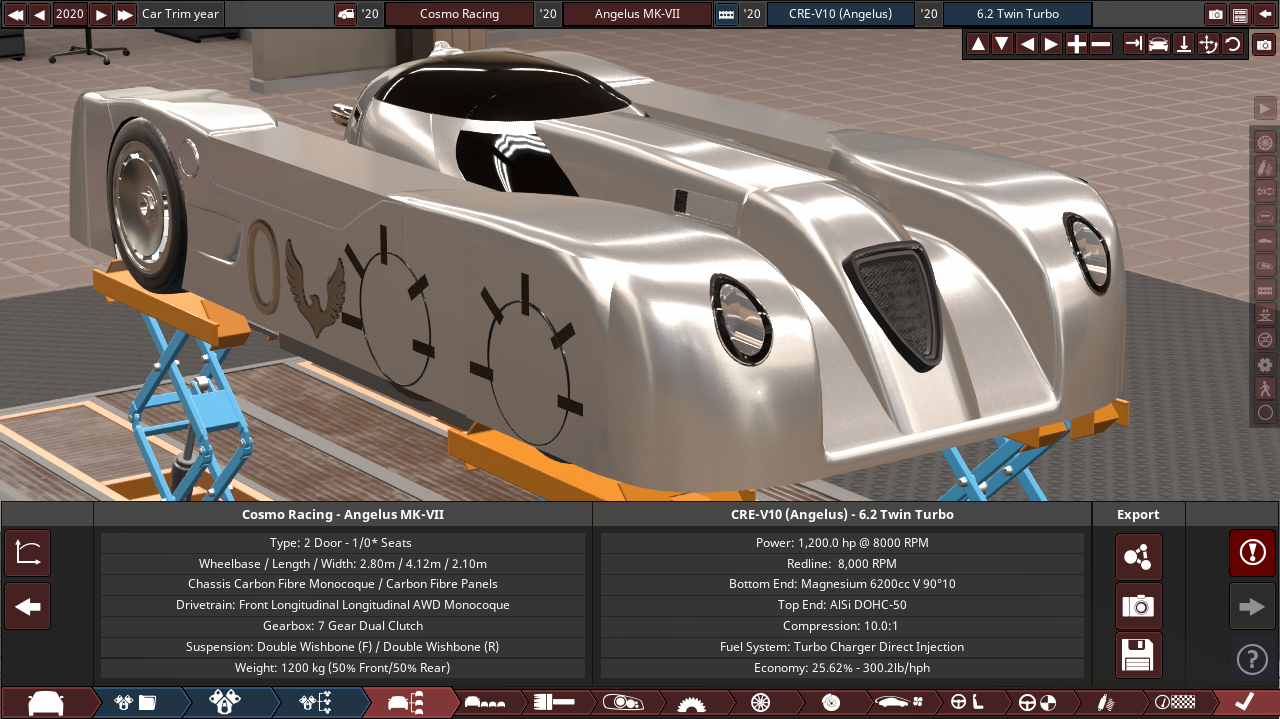1280x719 pixels.
Task: Move fixture left with left-triangle button
Action: point(1027,44)
